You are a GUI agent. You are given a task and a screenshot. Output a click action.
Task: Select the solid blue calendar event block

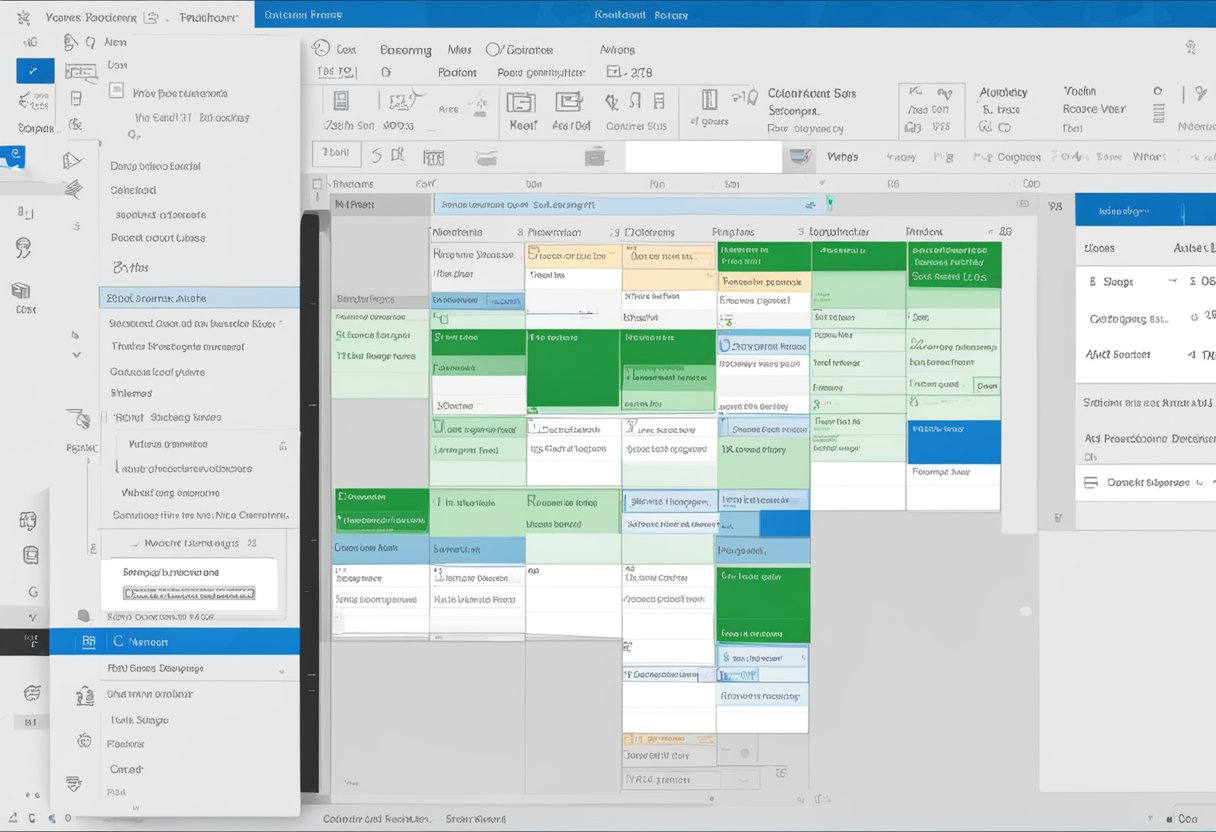coord(953,442)
